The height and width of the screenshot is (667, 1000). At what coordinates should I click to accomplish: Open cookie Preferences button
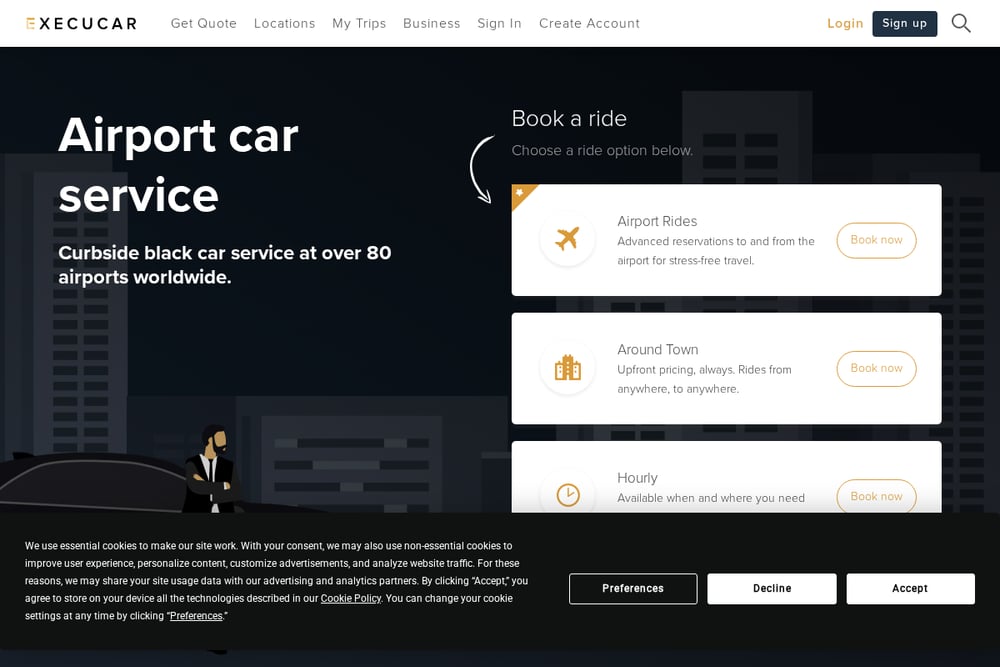click(633, 589)
